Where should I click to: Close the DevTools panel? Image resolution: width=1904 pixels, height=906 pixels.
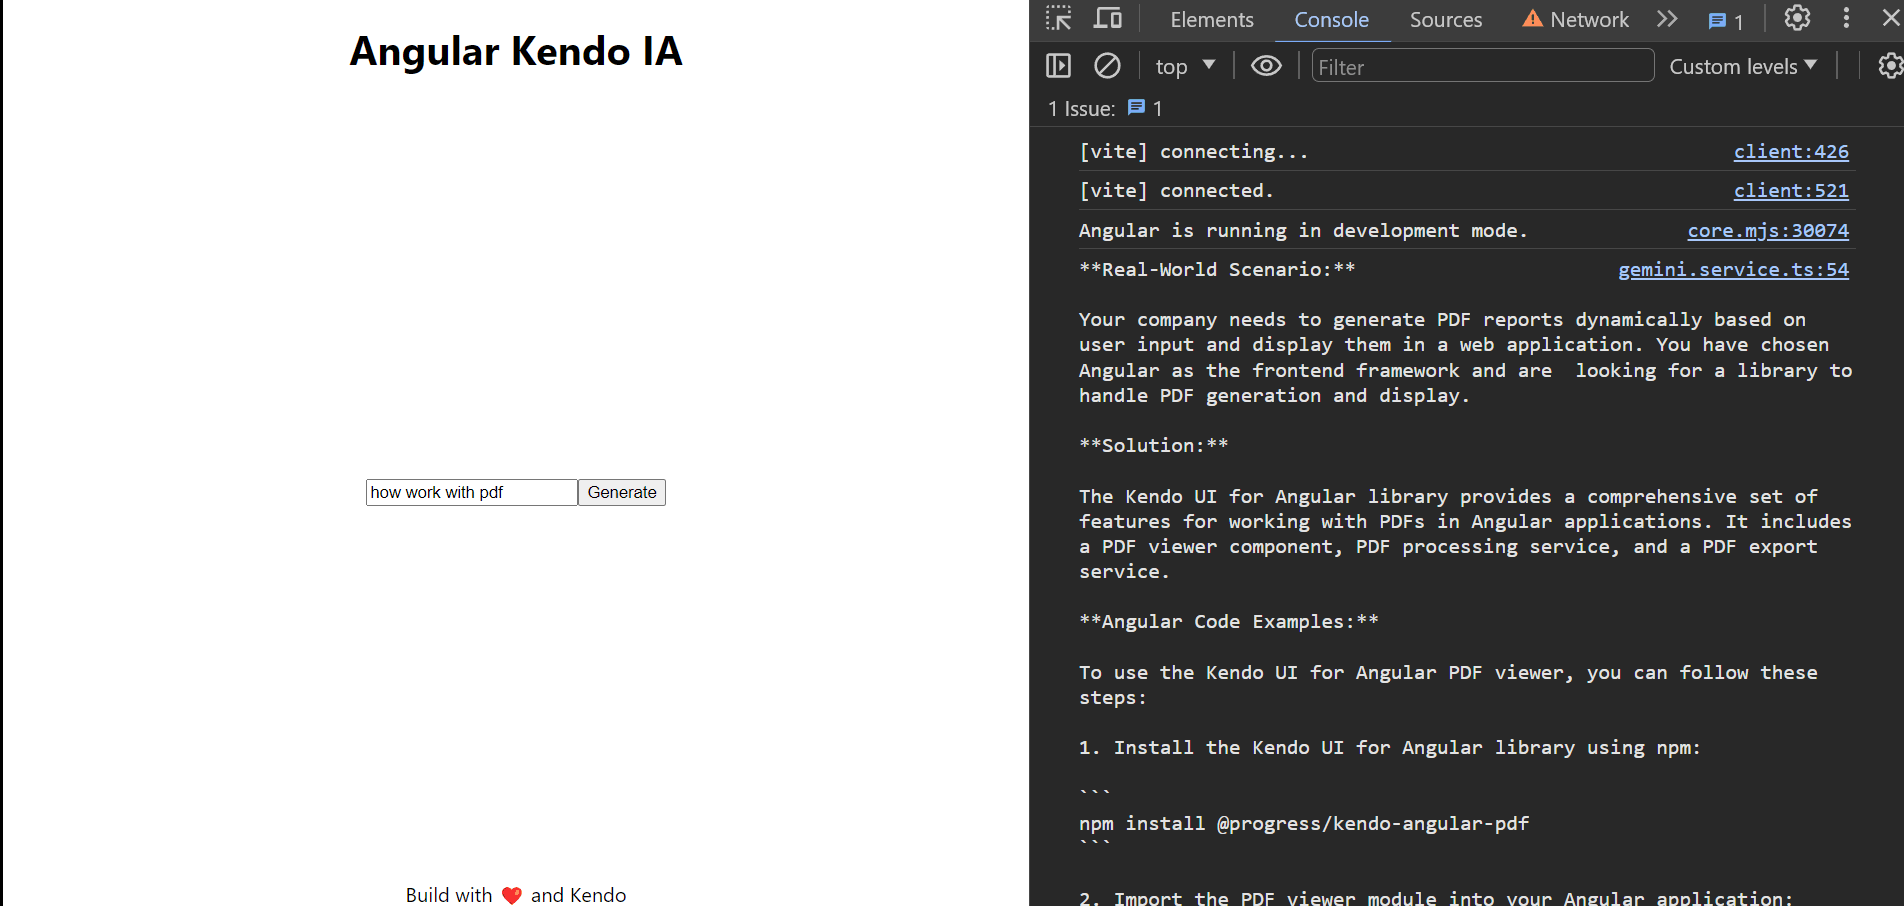pos(1890,19)
